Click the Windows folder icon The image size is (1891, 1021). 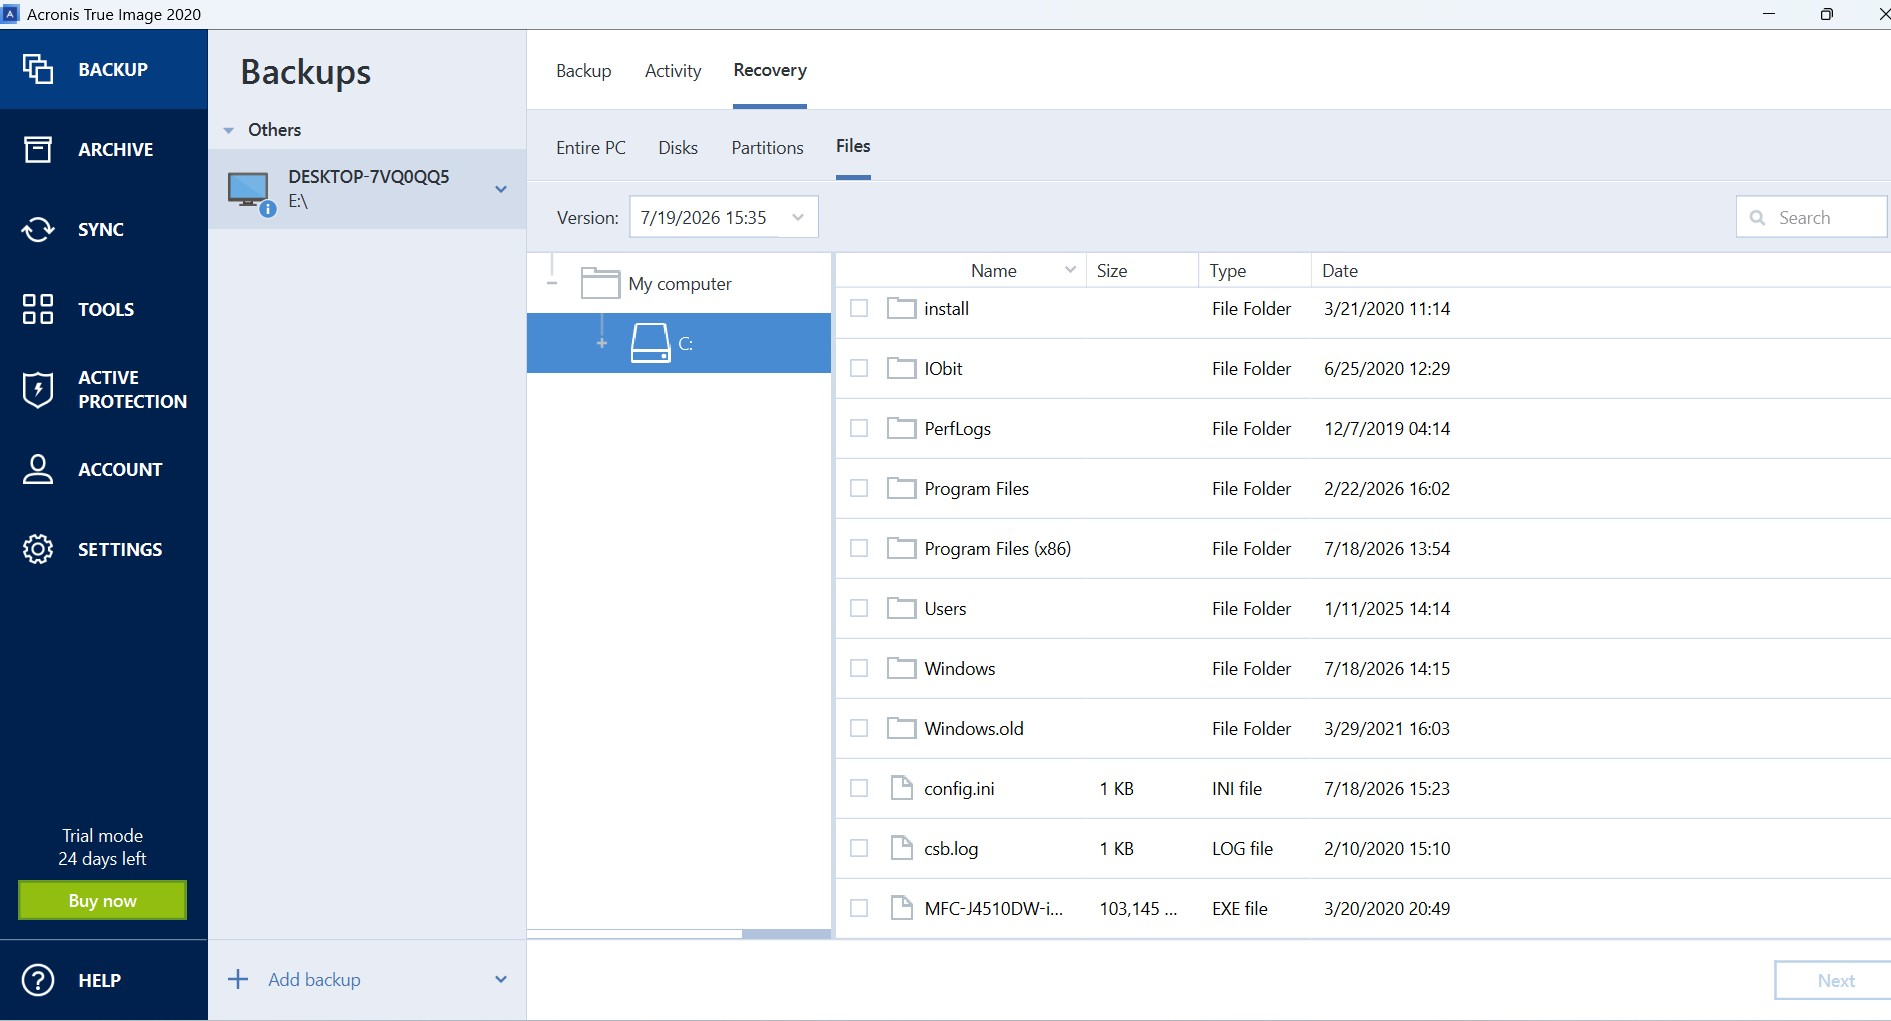(x=901, y=668)
